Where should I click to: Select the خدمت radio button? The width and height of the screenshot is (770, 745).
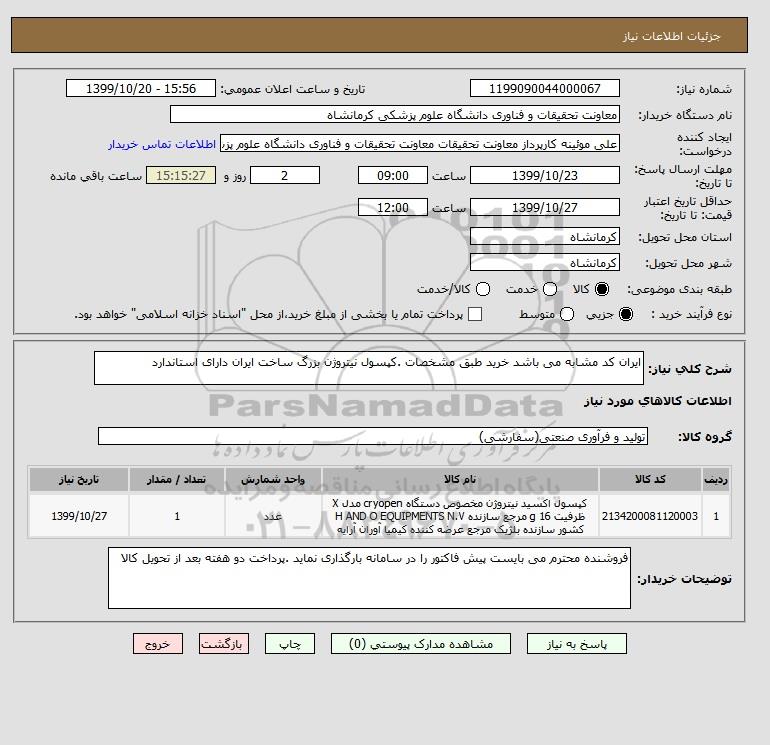550,289
